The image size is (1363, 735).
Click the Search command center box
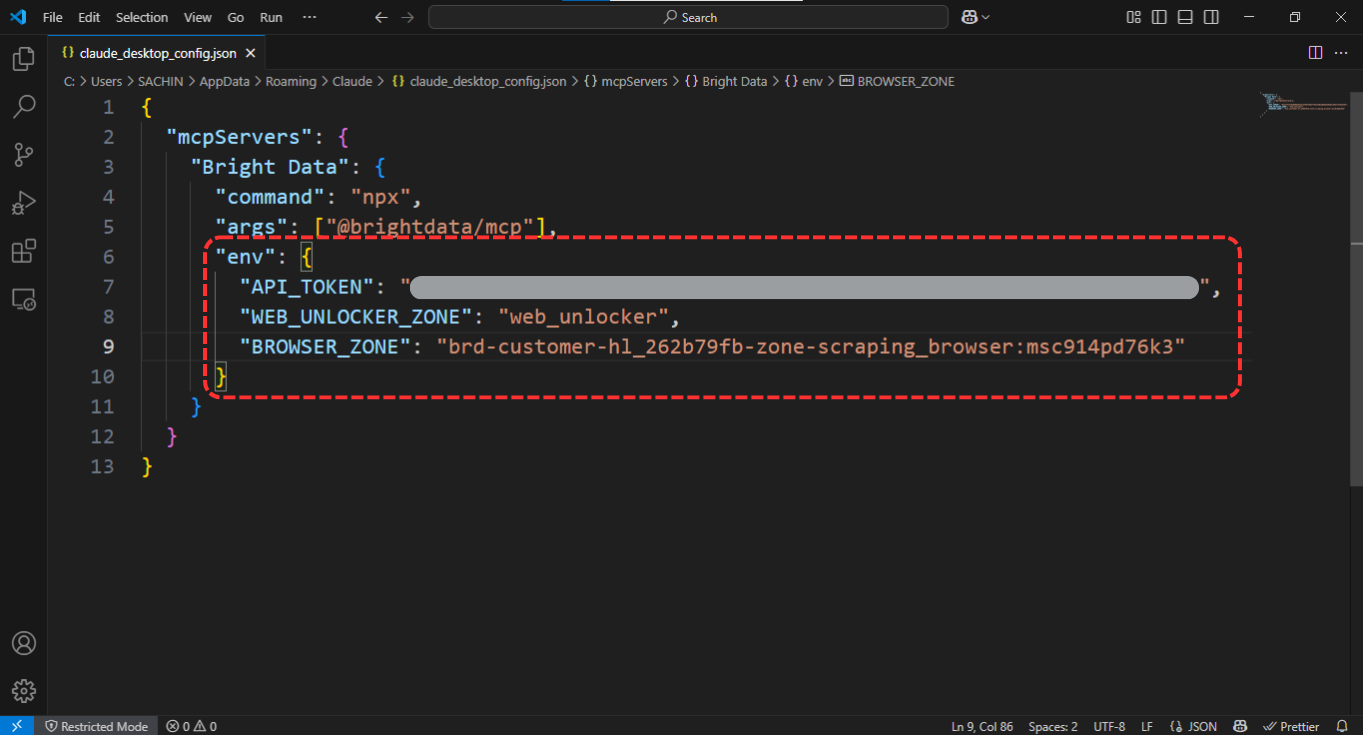(x=688, y=17)
